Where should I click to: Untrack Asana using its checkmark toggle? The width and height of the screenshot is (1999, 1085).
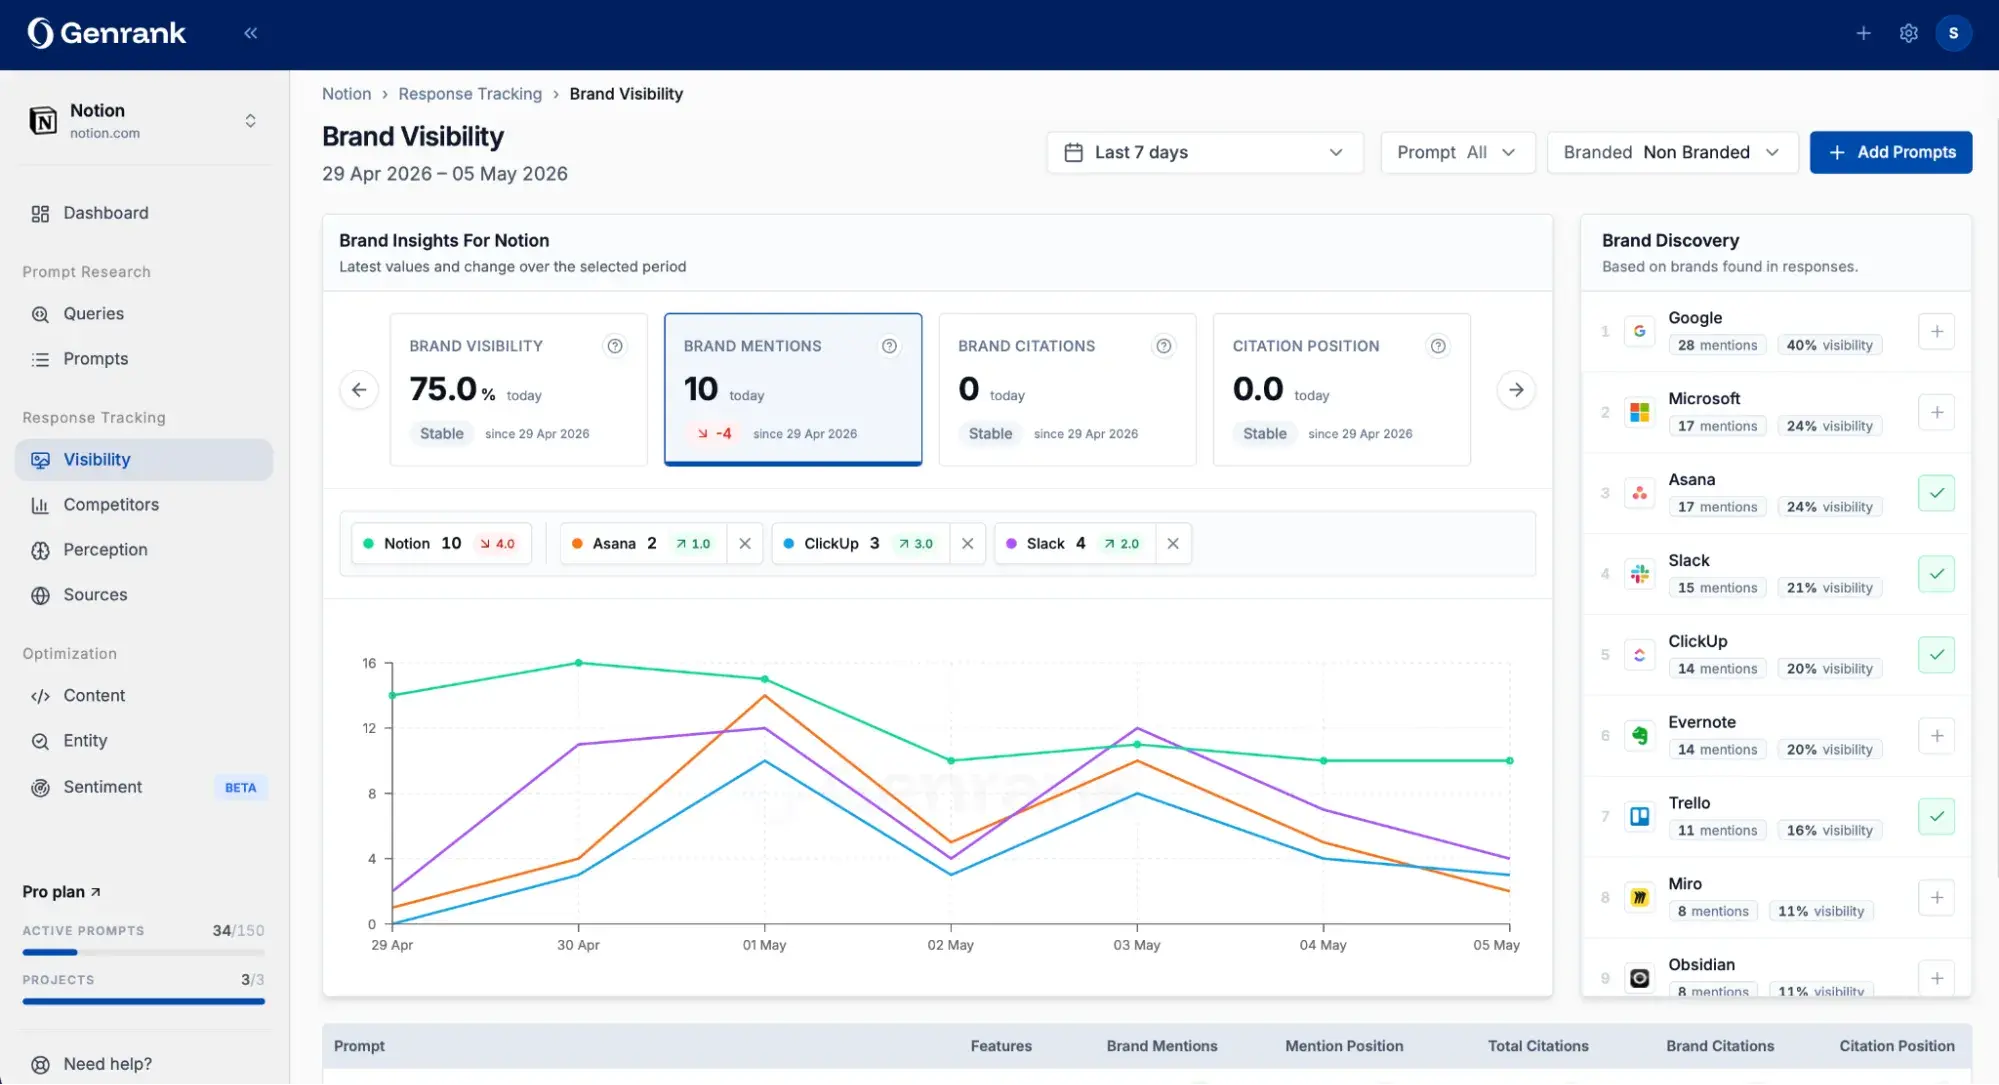click(1937, 493)
